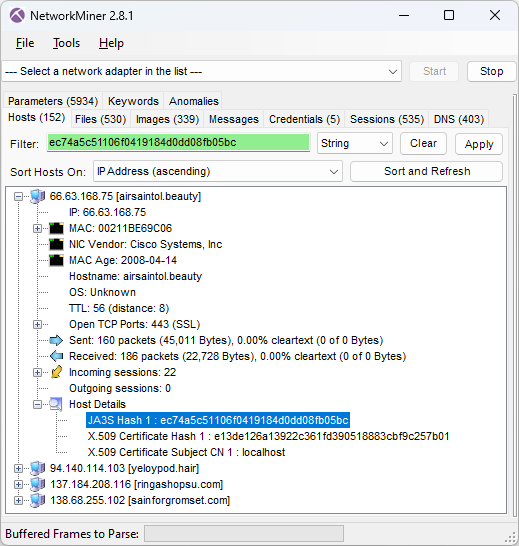Image resolution: width=519 pixels, height=546 pixels.
Task: Collapse the Host Details node
Action: 37,405
